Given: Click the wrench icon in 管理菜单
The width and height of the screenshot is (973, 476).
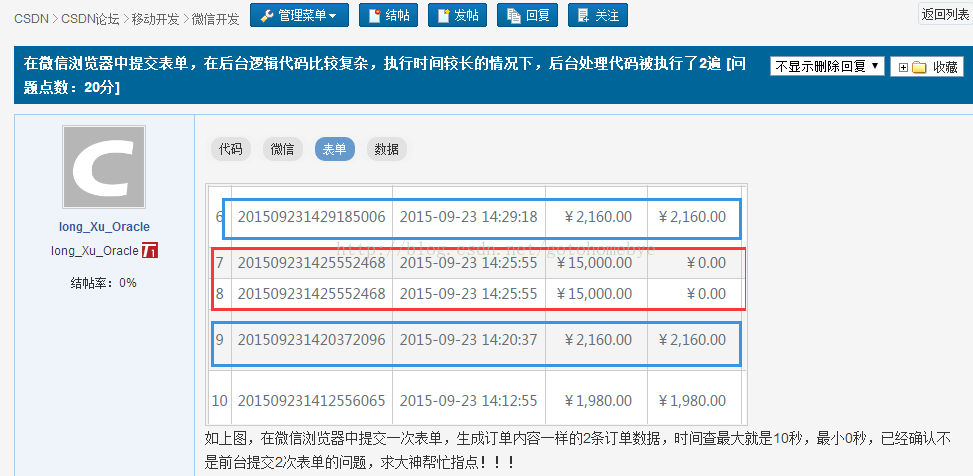Looking at the screenshot, I should 267,16.
